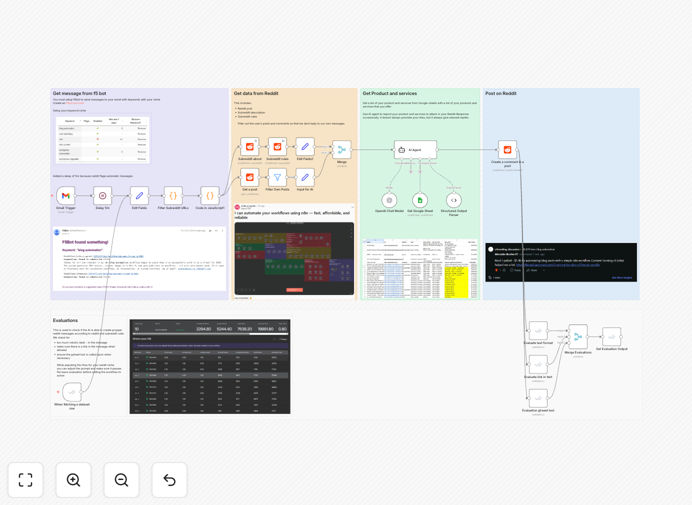This screenshot has width=692, height=505.
Task: Select the Set Evaluation Output node
Action: click(612, 337)
